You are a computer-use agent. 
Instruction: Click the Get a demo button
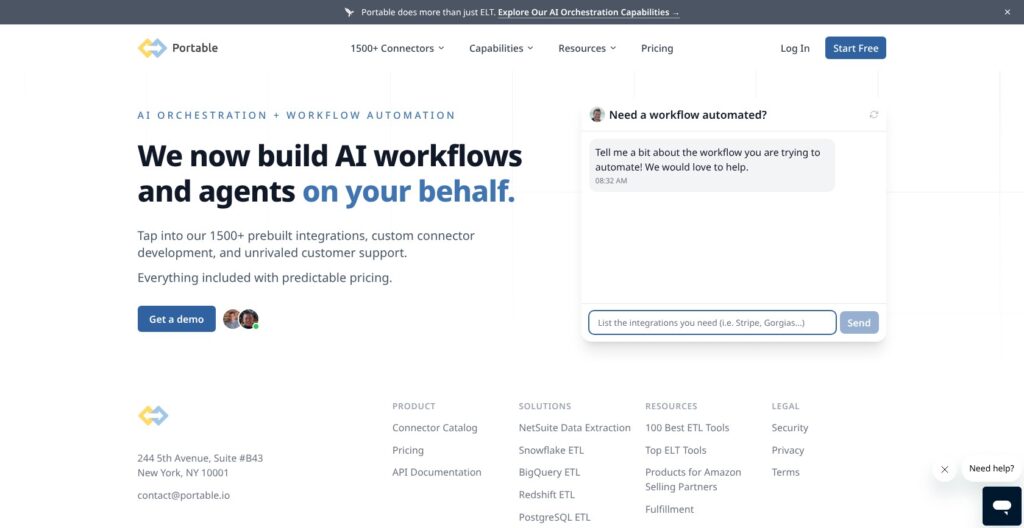pyautogui.click(x=176, y=319)
